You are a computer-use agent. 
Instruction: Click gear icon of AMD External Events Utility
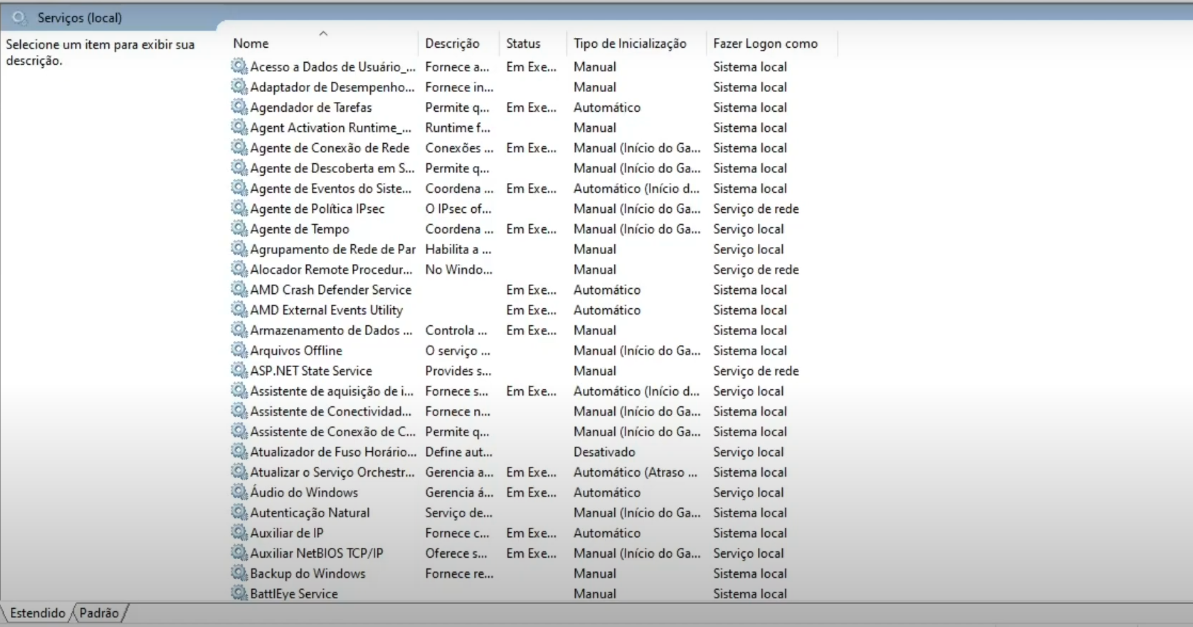239,310
